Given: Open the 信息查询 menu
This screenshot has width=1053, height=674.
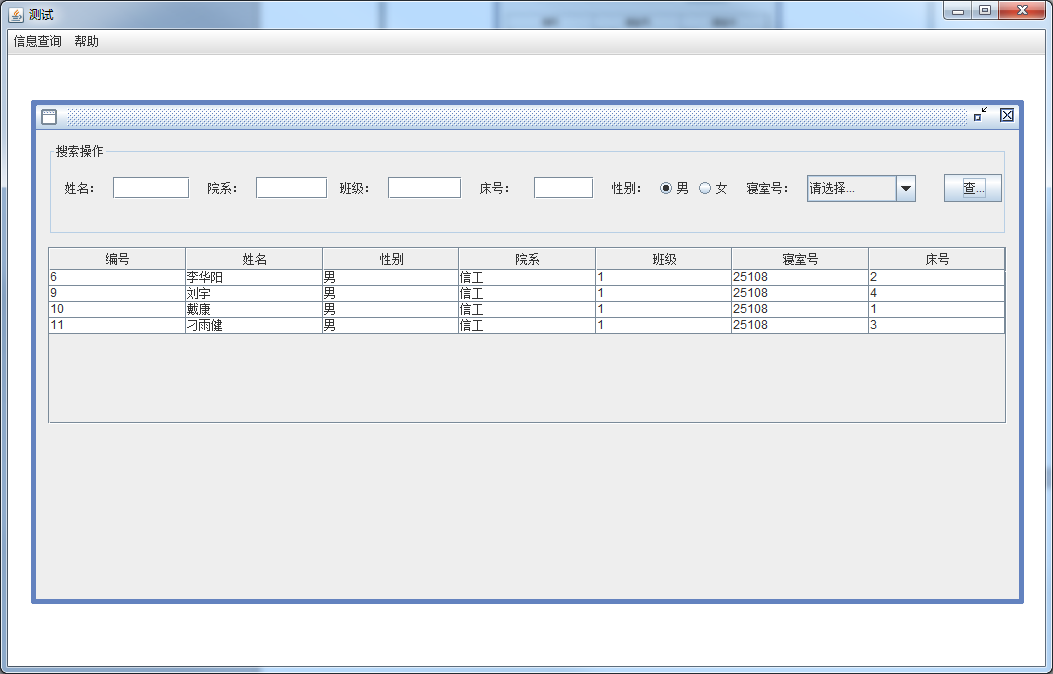Looking at the screenshot, I should pos(38,42).
